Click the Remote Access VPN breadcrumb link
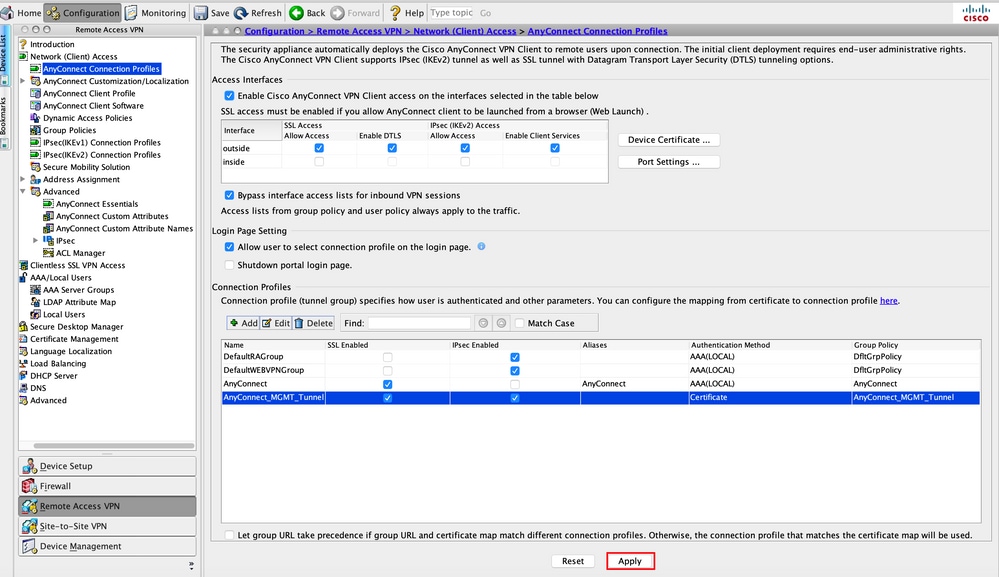 pyautogui.click(x=360, y=31)
